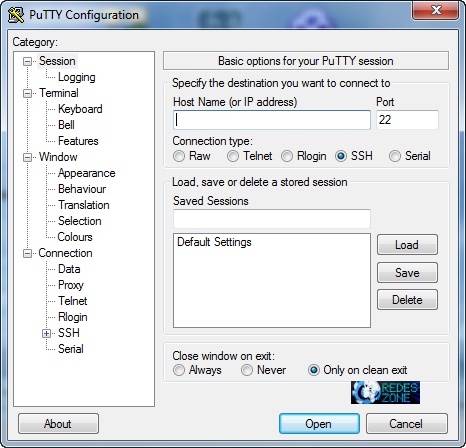Screen dimensions: 466x448
Task: Select Serial connection type
Action: (395, 156)
